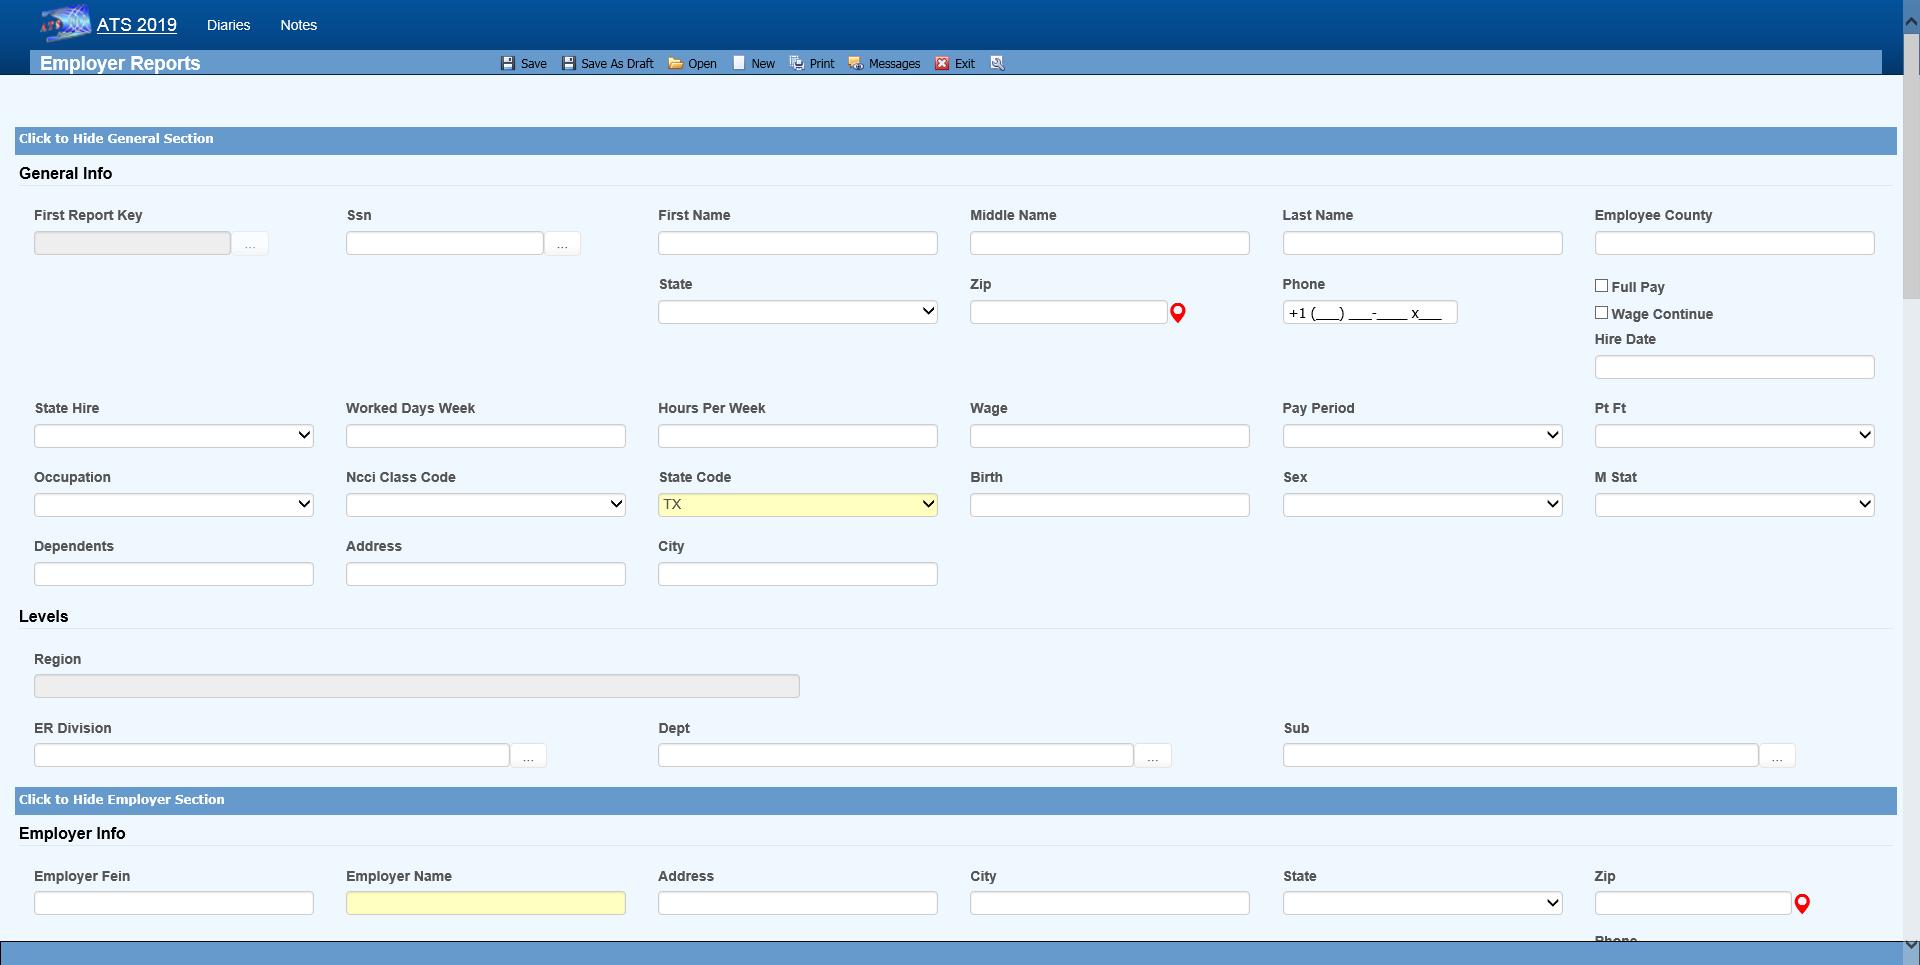1920x965 pixels.
Task: Click the Ssn lookup ellipsis button
Action: [562, 244]
